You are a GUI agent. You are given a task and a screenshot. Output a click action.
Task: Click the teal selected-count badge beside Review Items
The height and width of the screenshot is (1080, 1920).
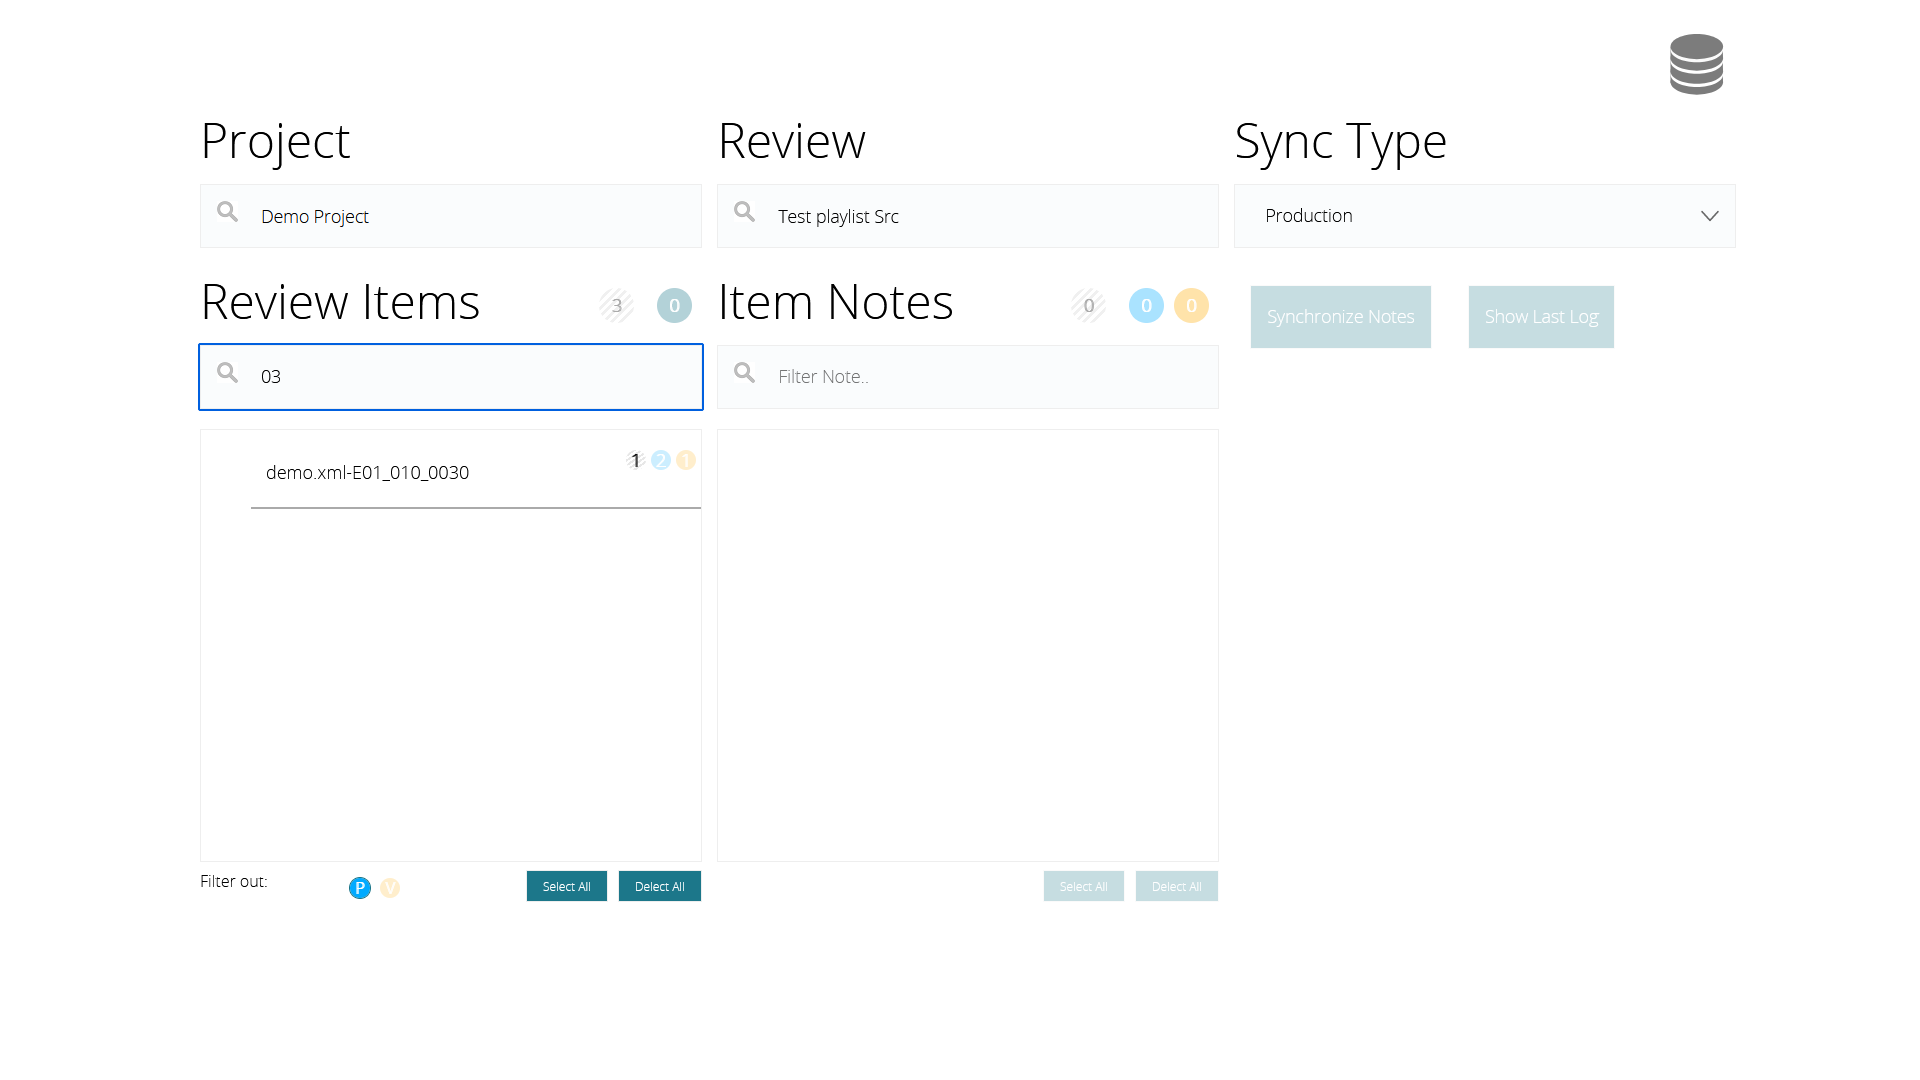point(674,306)
